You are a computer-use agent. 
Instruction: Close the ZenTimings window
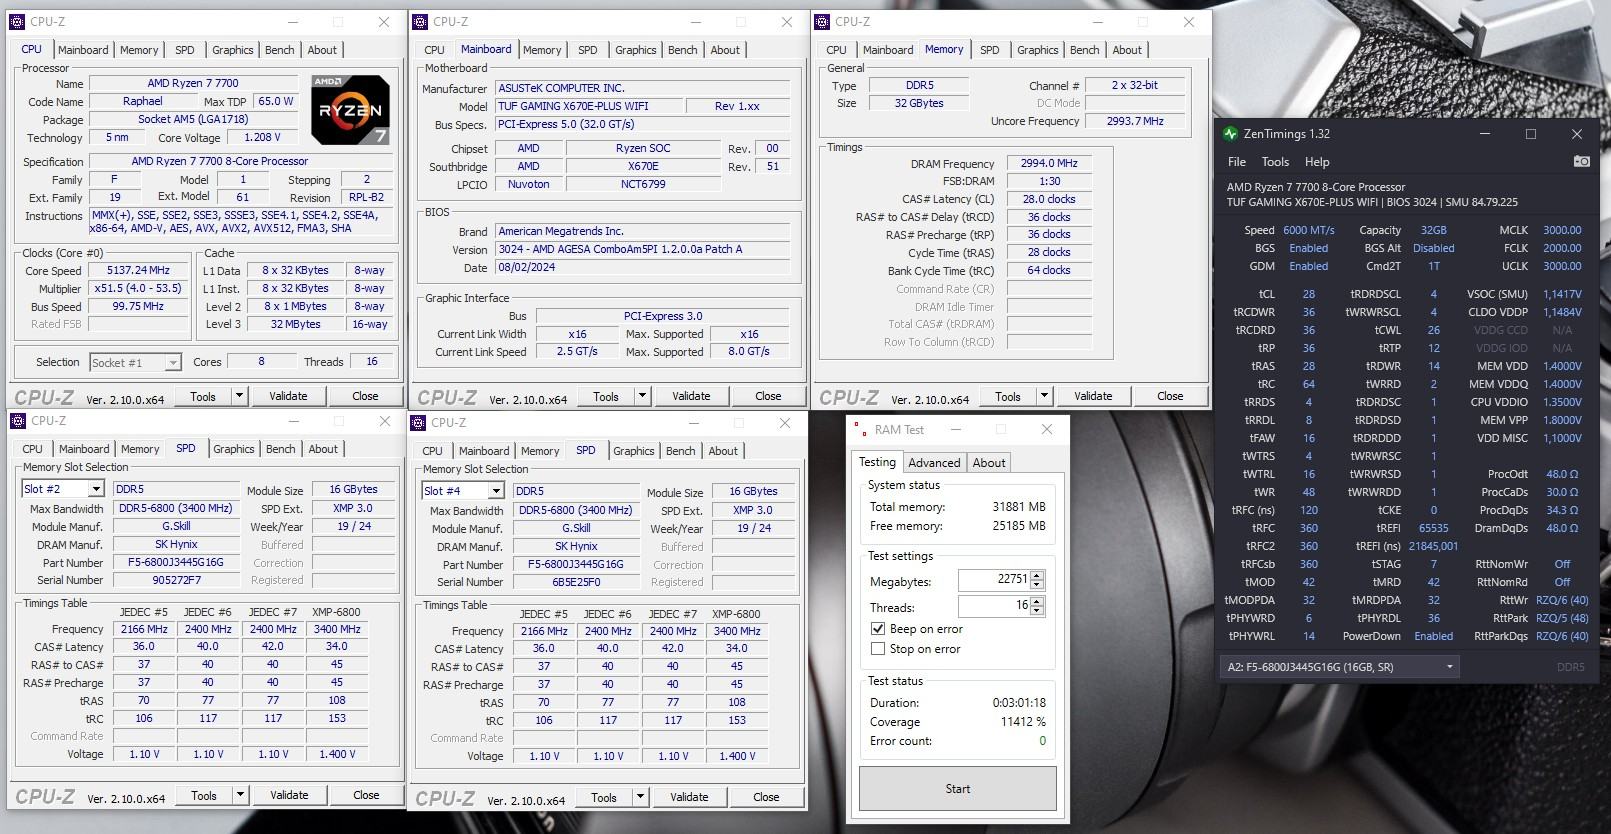tap(1576, 133)
